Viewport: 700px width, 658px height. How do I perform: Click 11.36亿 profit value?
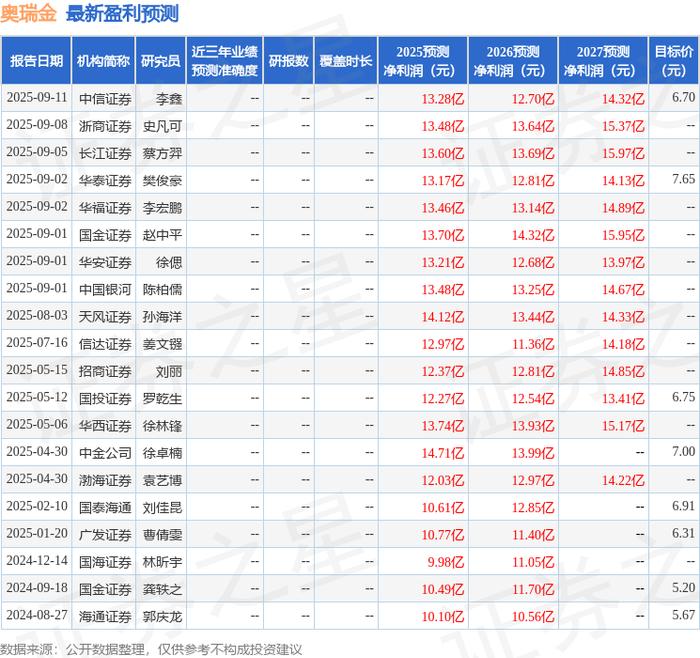pyautogui.click(x=533, y=344)
